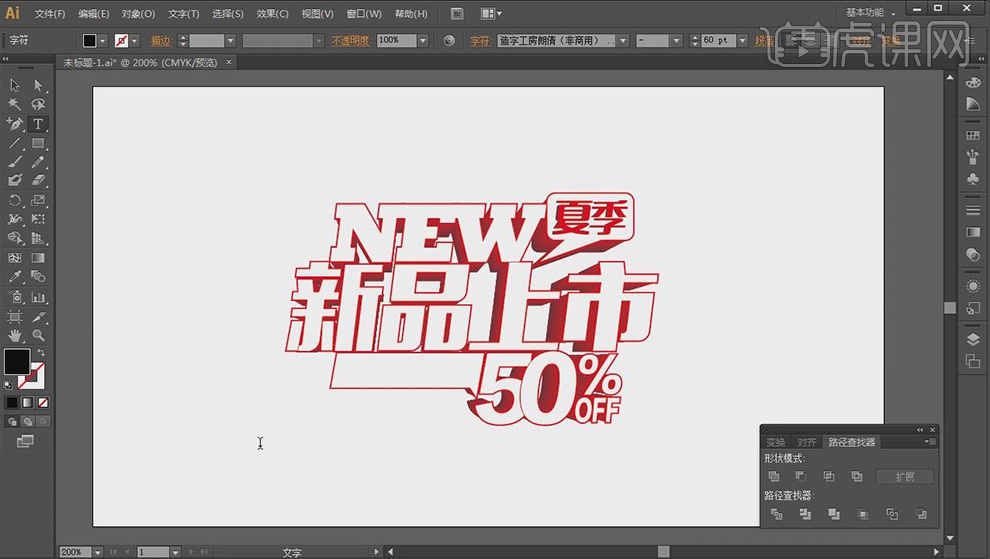This screenshot has width=990, height=559.
Task: Switch to Gradient paint mode below swatches
Action: pos(28,402)
